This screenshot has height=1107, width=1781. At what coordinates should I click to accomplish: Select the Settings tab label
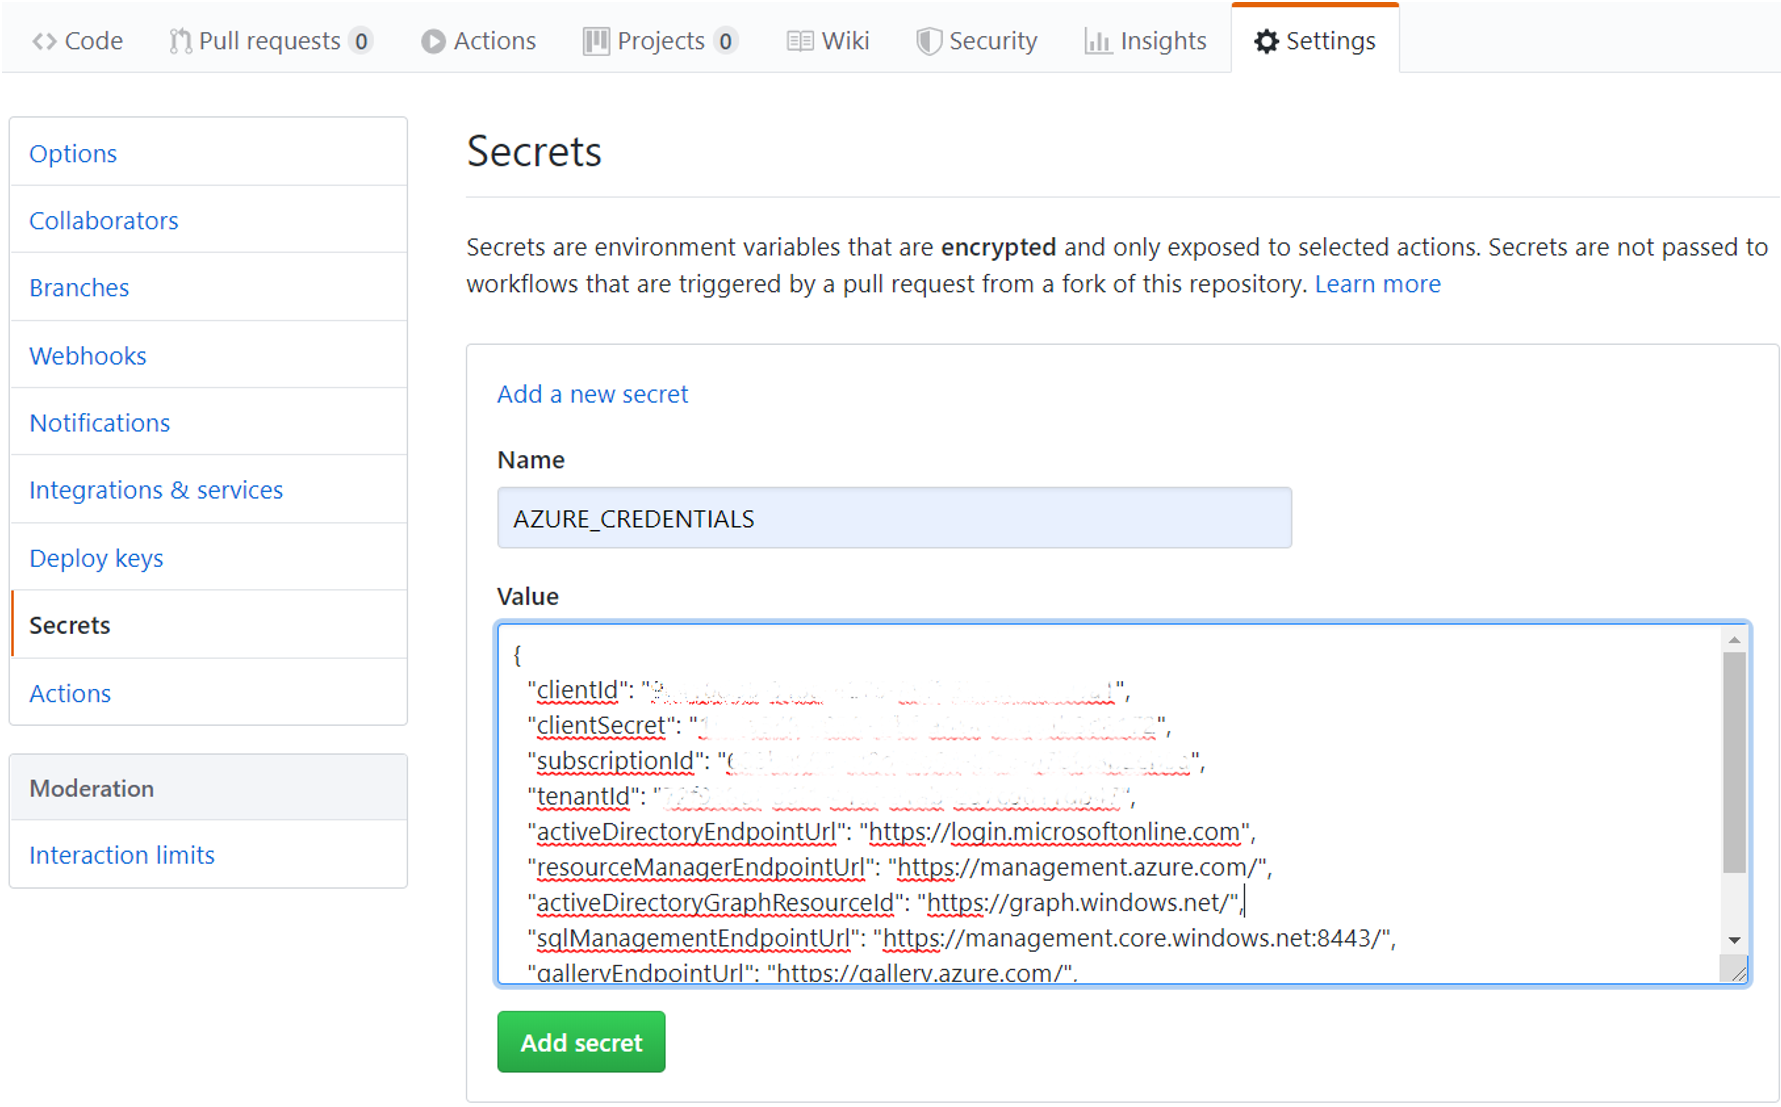[x=1330, y=41]
